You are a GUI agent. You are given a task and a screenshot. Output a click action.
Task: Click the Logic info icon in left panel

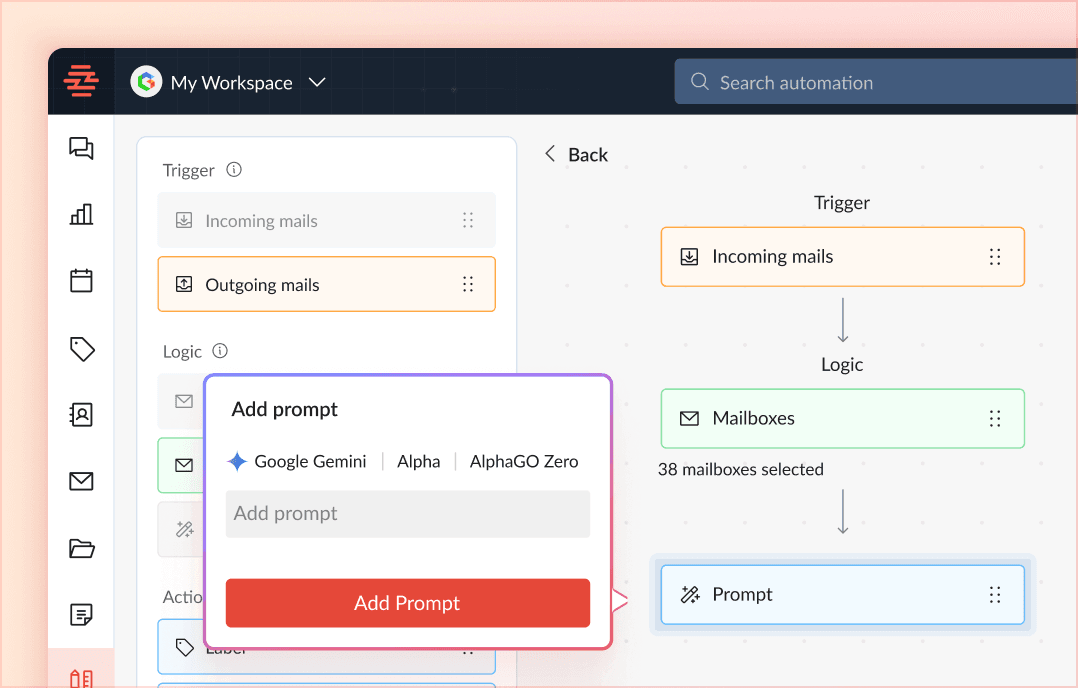pyautogui.click(x=220, y=351)
